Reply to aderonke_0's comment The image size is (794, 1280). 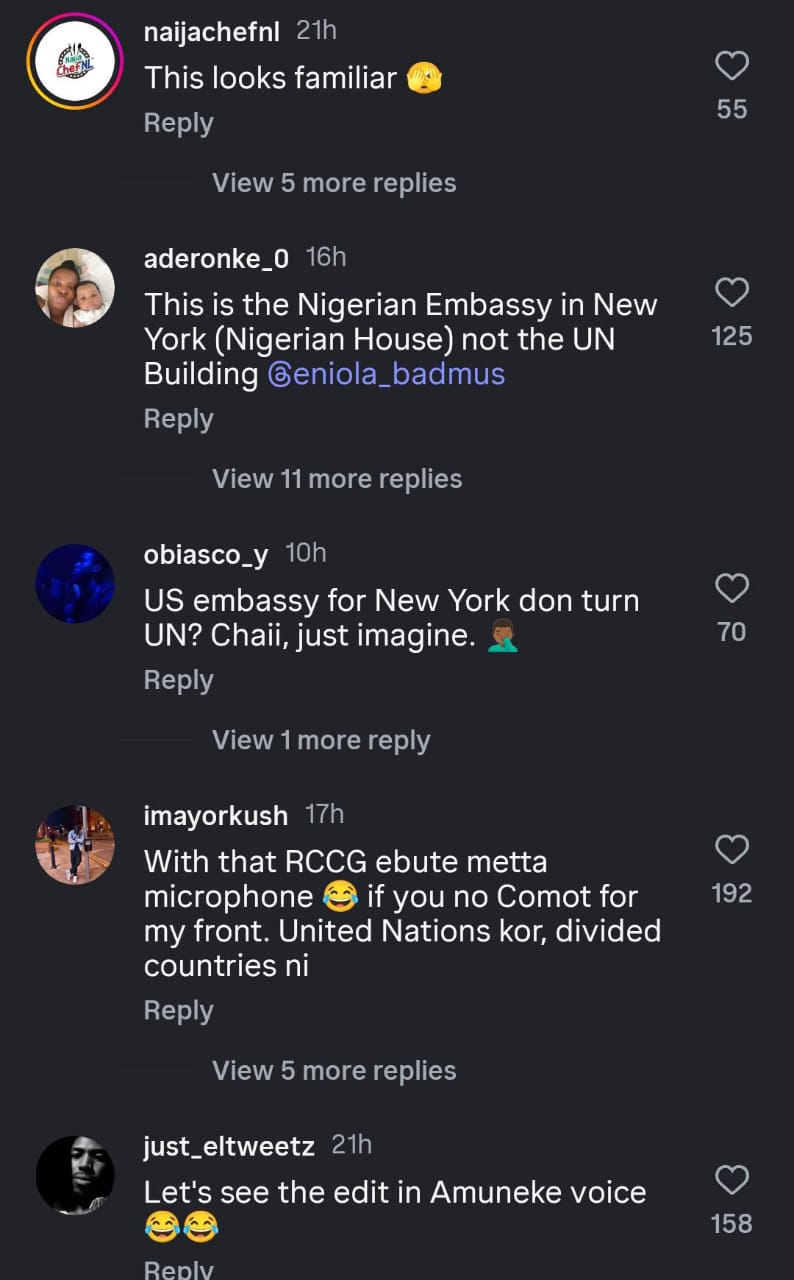pos(179,419)
